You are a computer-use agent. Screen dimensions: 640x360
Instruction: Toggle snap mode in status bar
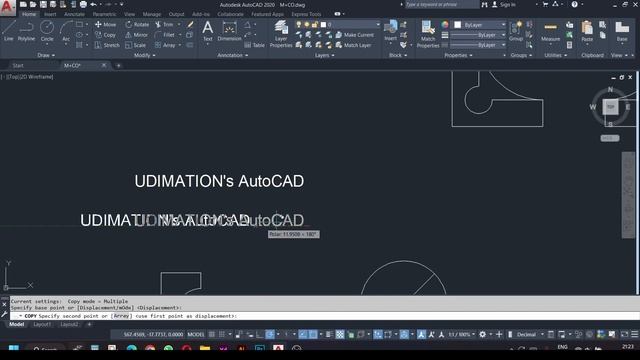point(222,334)
